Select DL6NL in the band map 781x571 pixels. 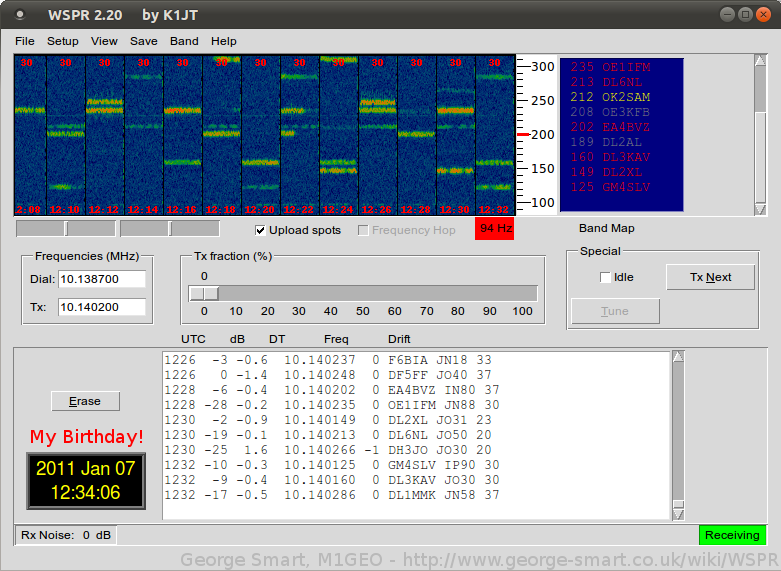coord(607,82)
